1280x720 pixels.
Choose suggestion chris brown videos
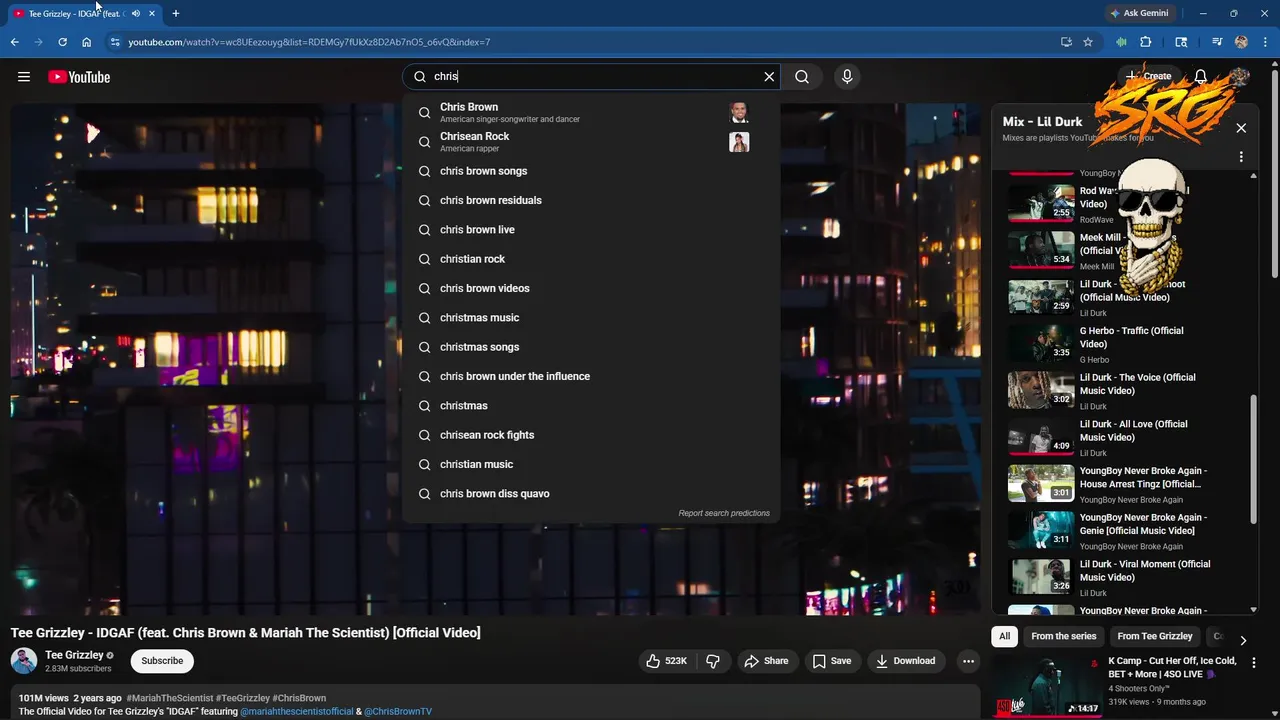(591, 288)
